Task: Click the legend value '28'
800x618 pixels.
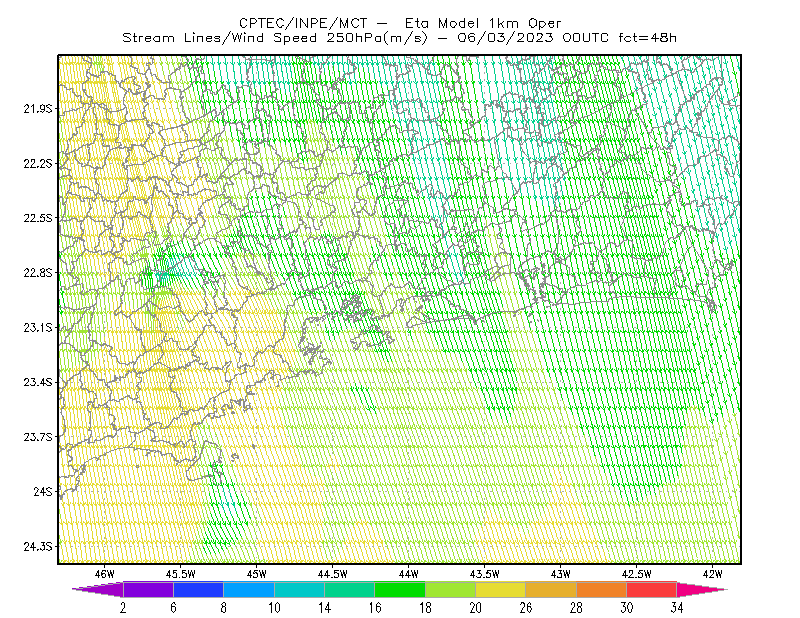Action: click(x=577, y=608)
